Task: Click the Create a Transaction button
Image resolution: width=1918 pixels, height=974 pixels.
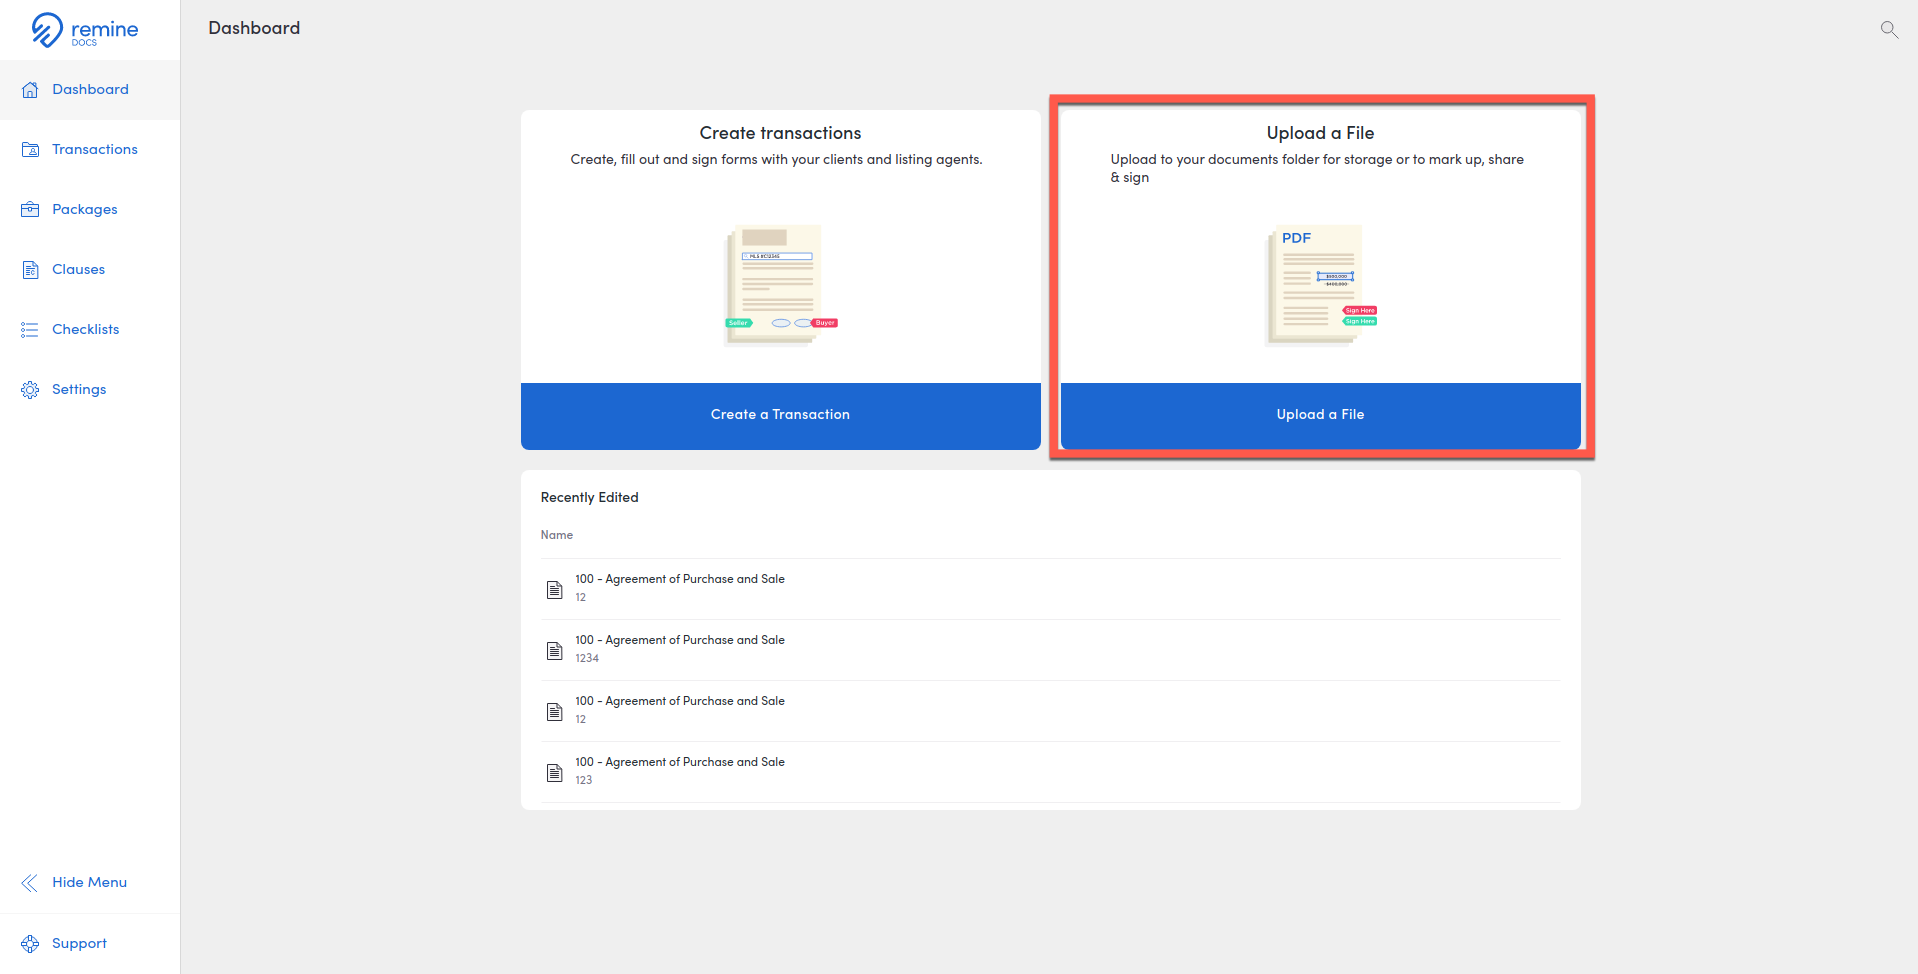Action: 781,416
